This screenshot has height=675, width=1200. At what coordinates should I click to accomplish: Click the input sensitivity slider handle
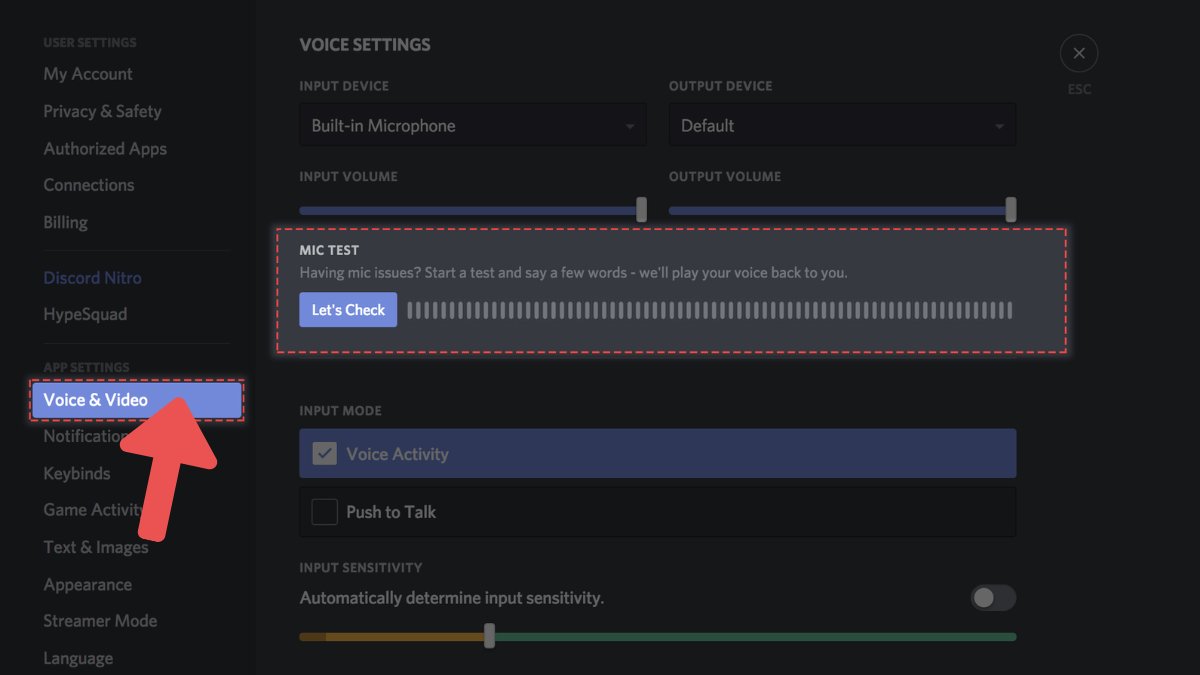489,635
